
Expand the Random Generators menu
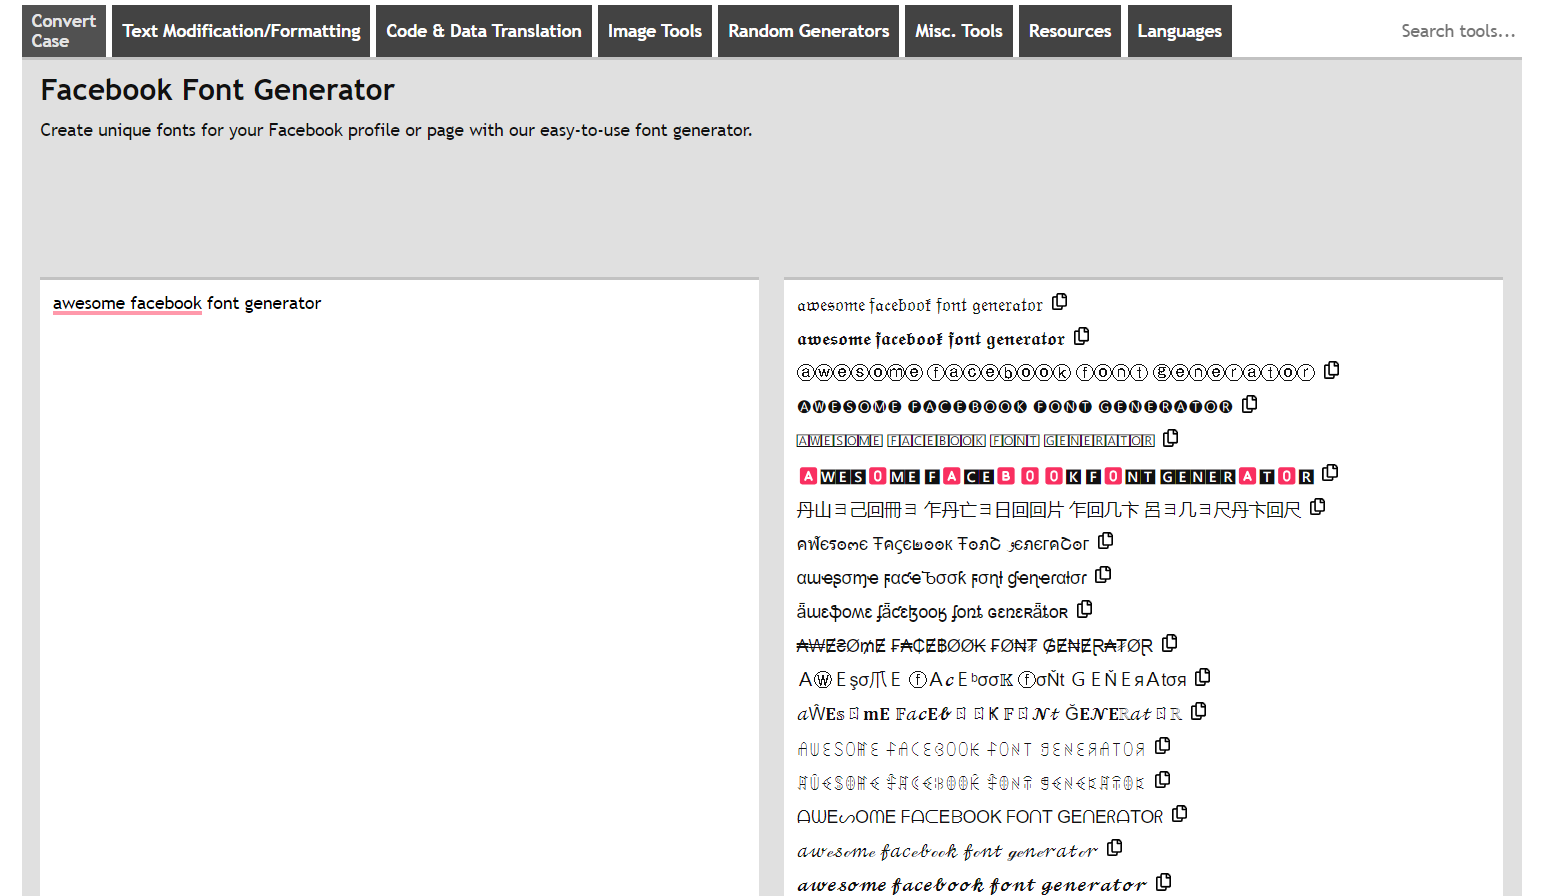[x=808, y=31]
